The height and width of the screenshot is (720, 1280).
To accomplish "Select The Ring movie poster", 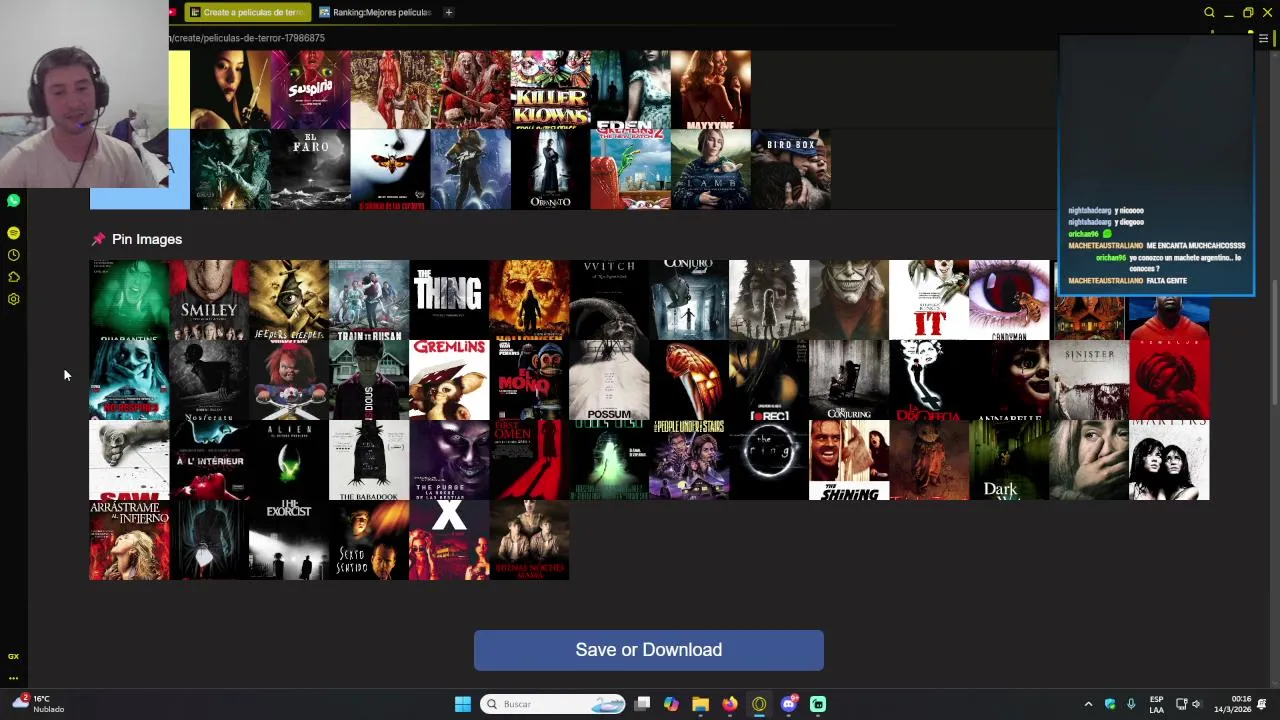I will coord(769,459).
